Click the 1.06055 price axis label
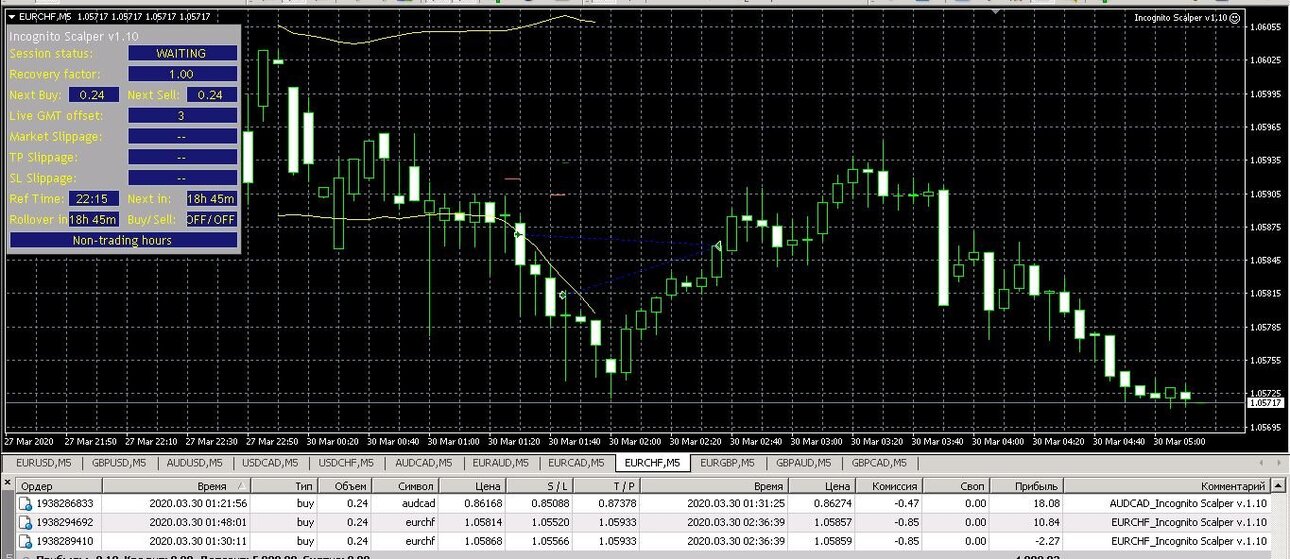Screen dimensions: 1290x559 [x=1266, y=27]
